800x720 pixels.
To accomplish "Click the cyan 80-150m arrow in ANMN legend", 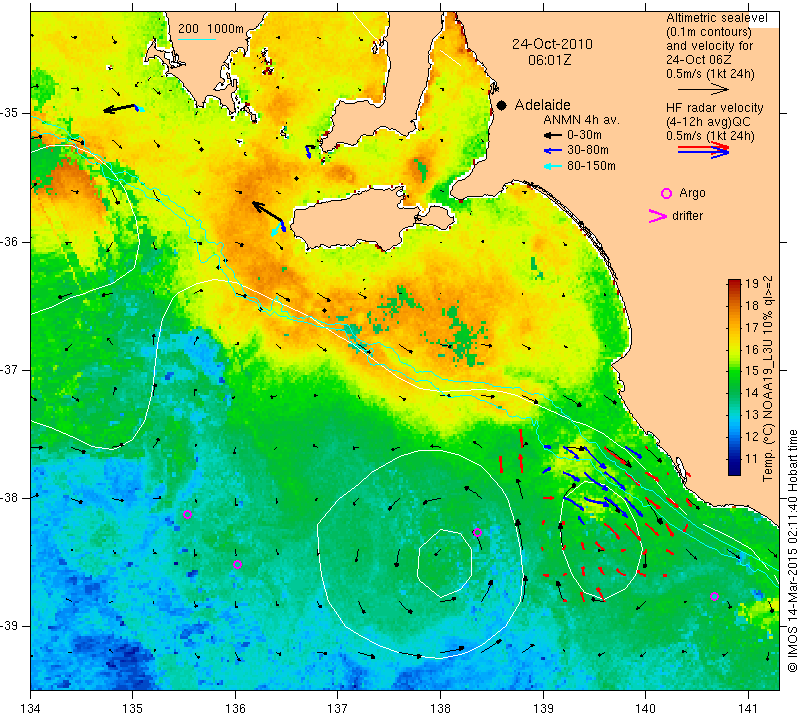I will 553,166.
